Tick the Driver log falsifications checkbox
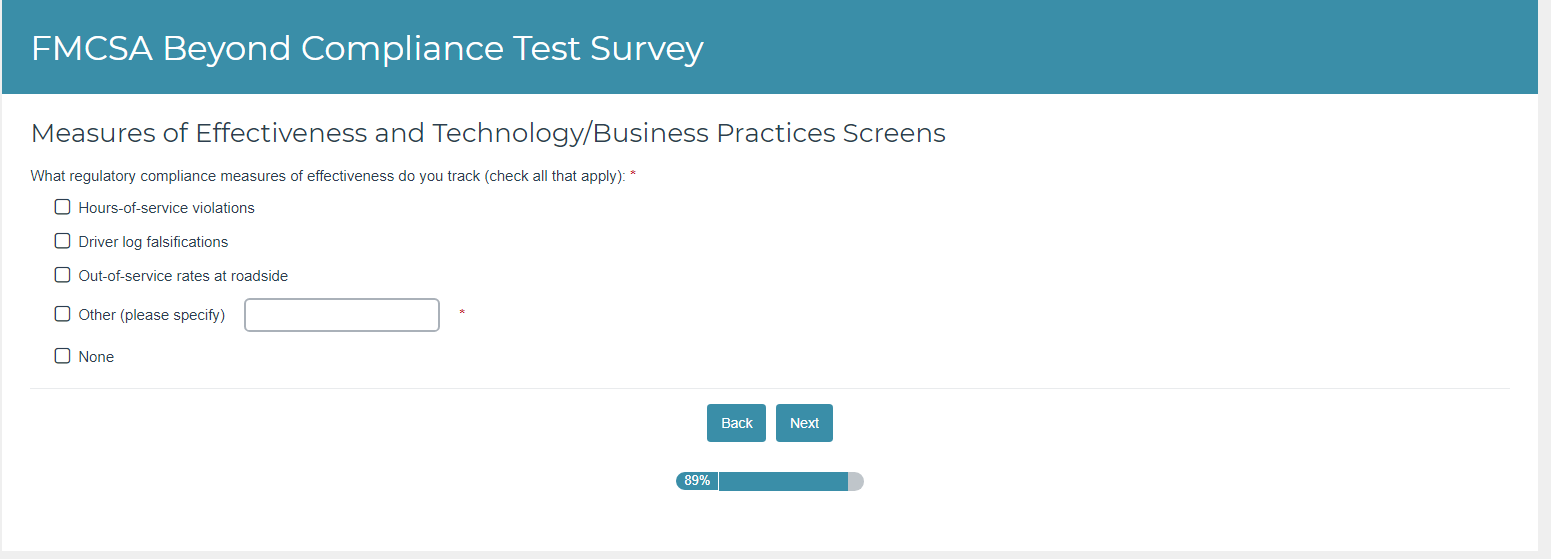The image size is (1551, 559). (x=62, y=241)
